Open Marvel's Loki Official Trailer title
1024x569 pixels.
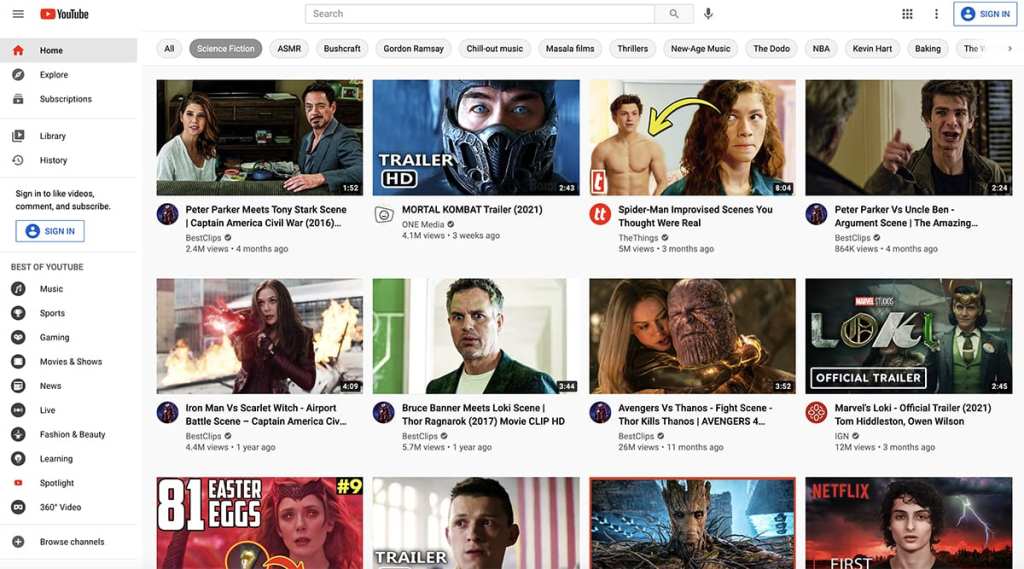coord(912,415)
